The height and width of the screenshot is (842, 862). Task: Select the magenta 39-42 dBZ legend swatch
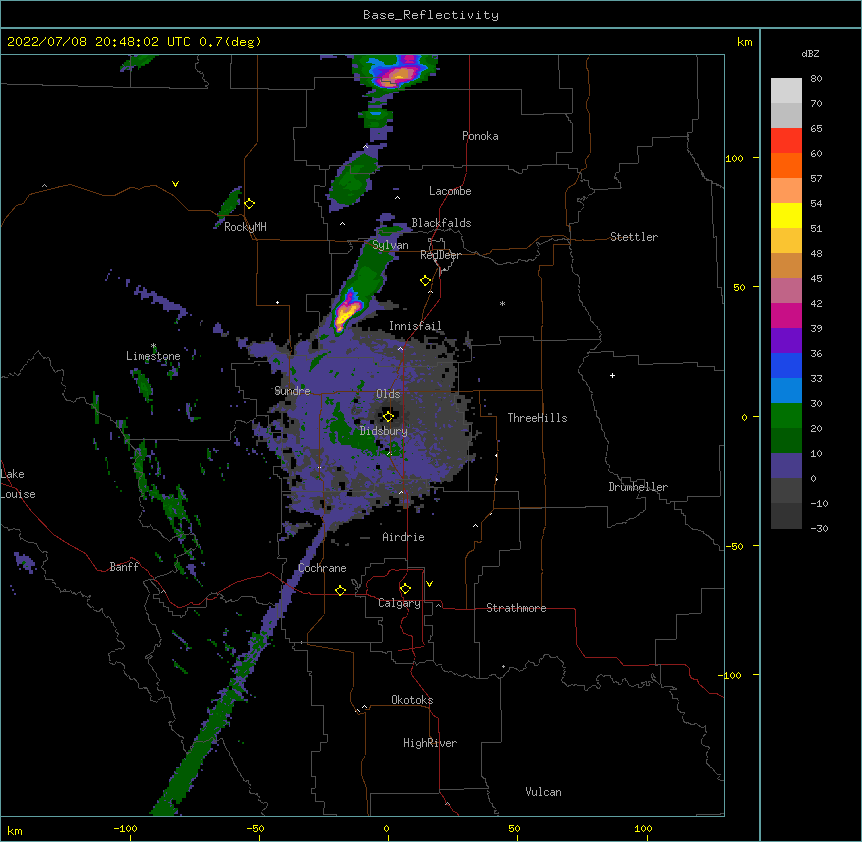(x=786, y=315)
